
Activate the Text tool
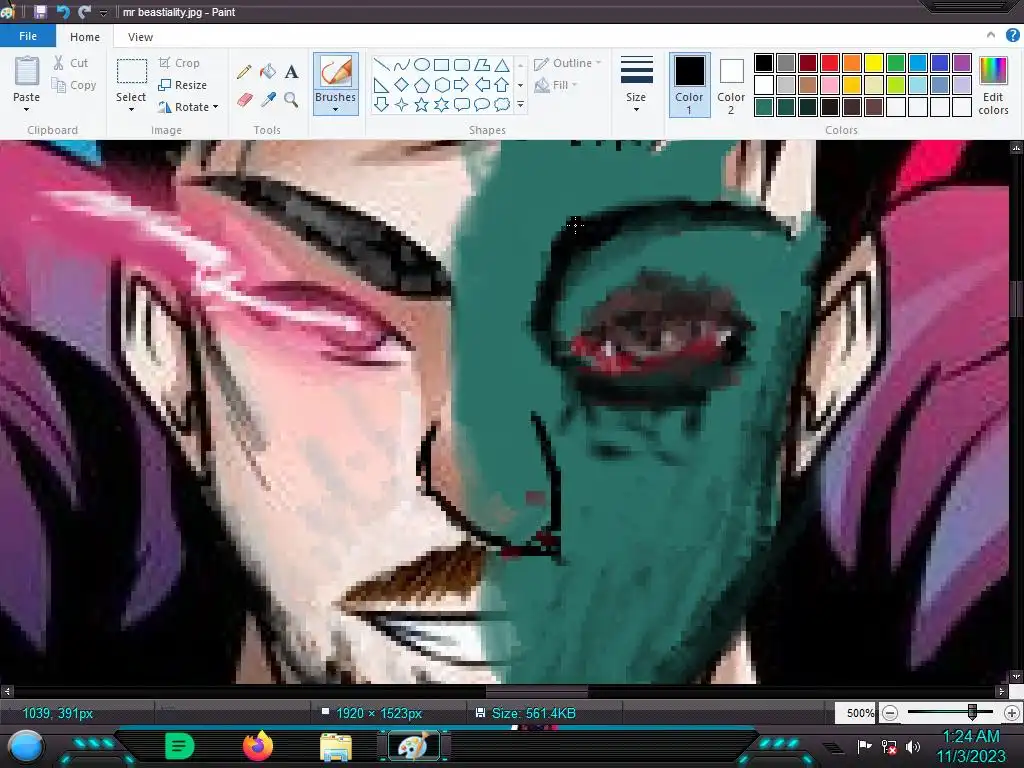(291, 72)
